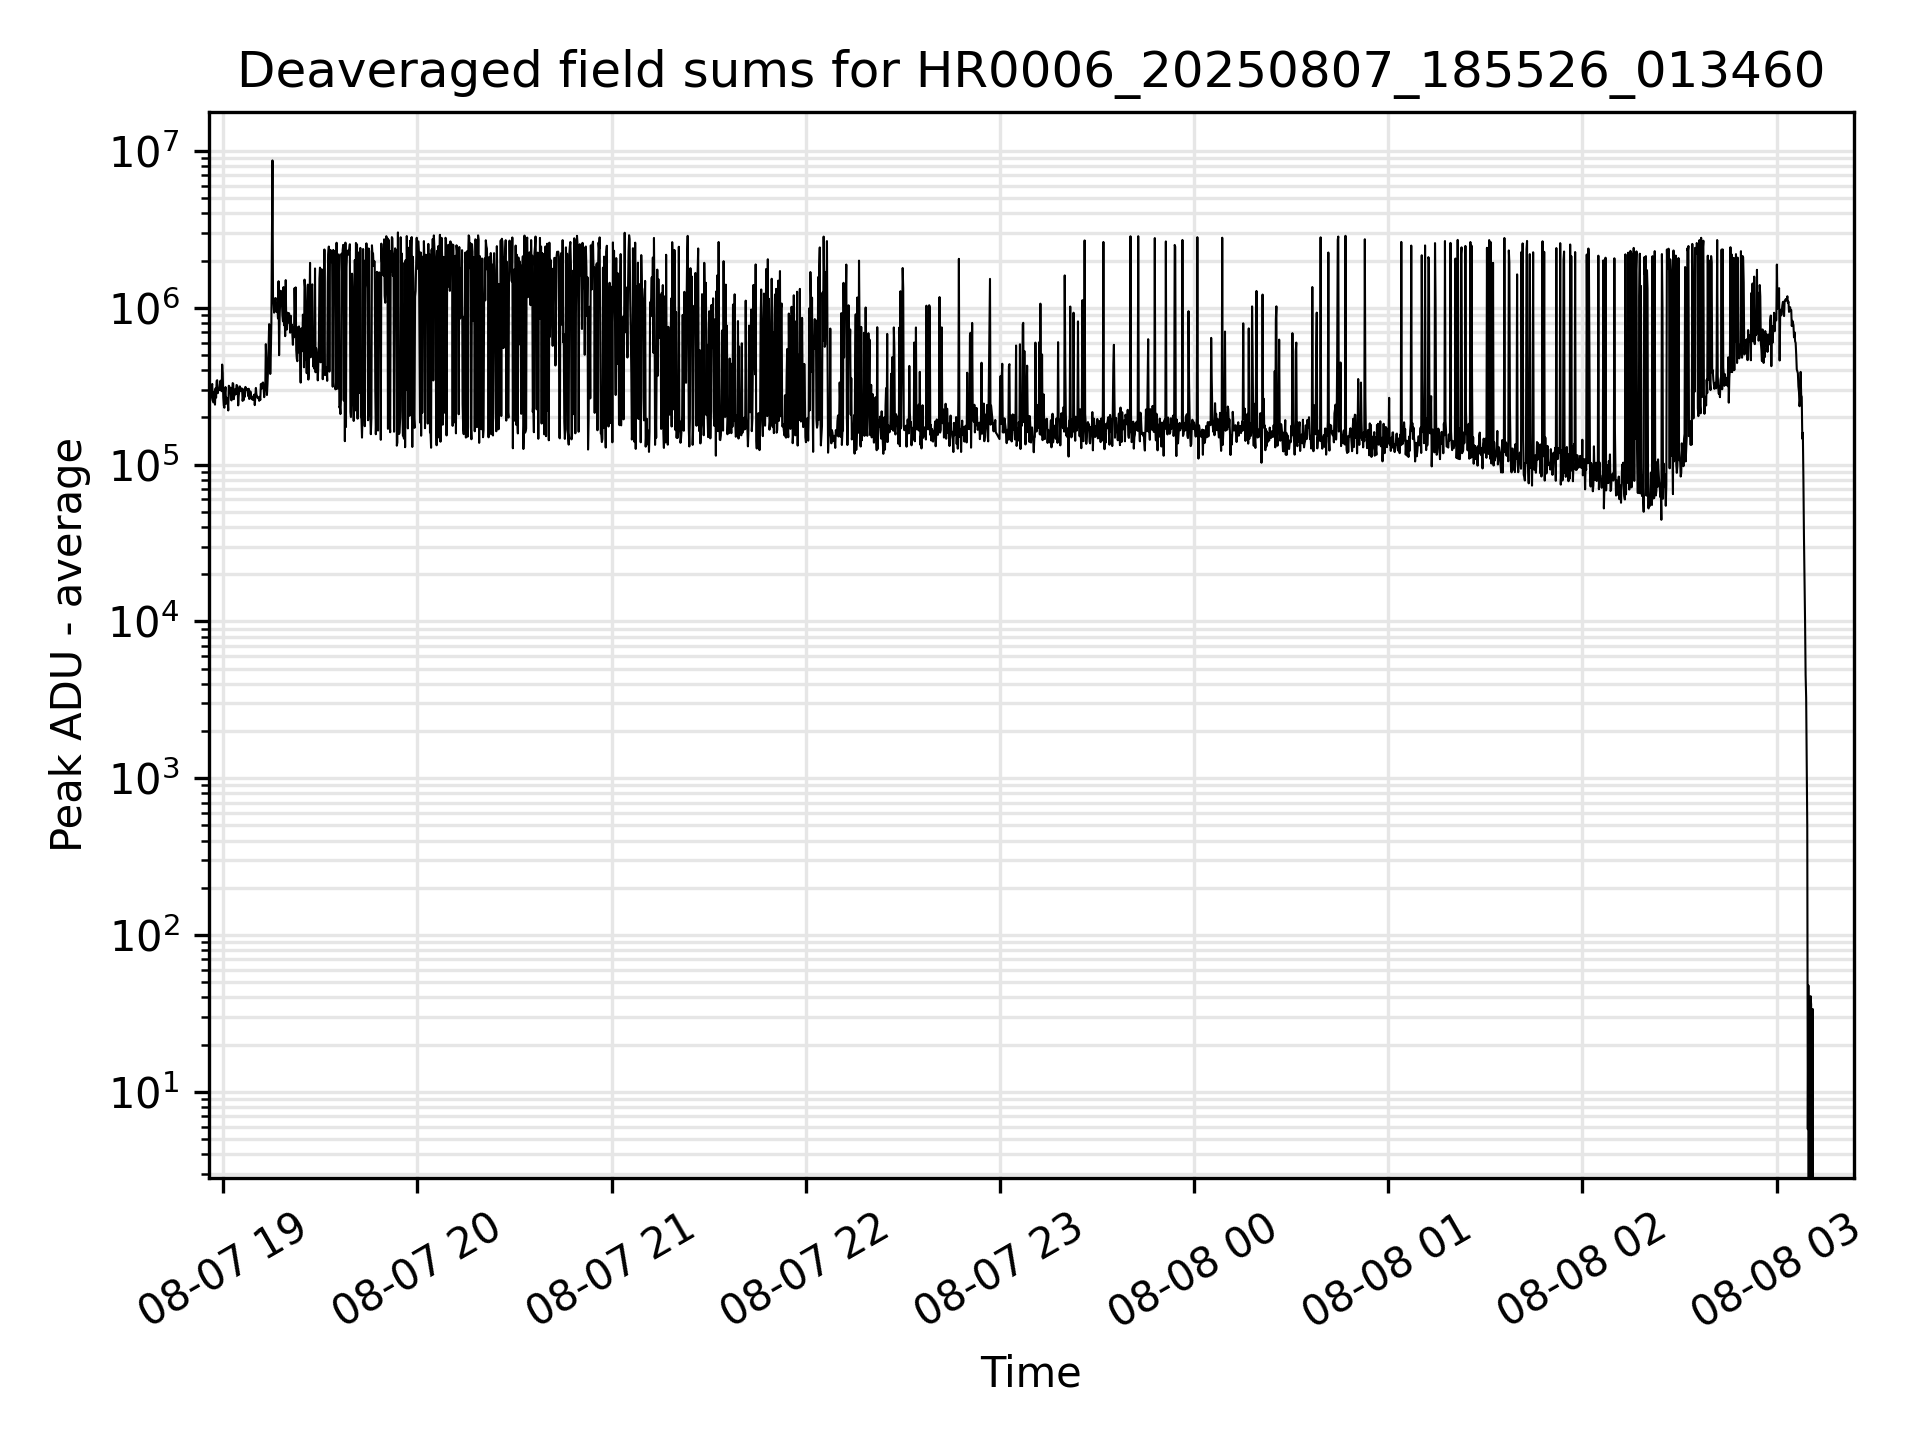Viewport: 1920px width, 1440px height.
Task: Click the x-axis tick label '08-08 00'
Action: [x=1195, y=1270]
